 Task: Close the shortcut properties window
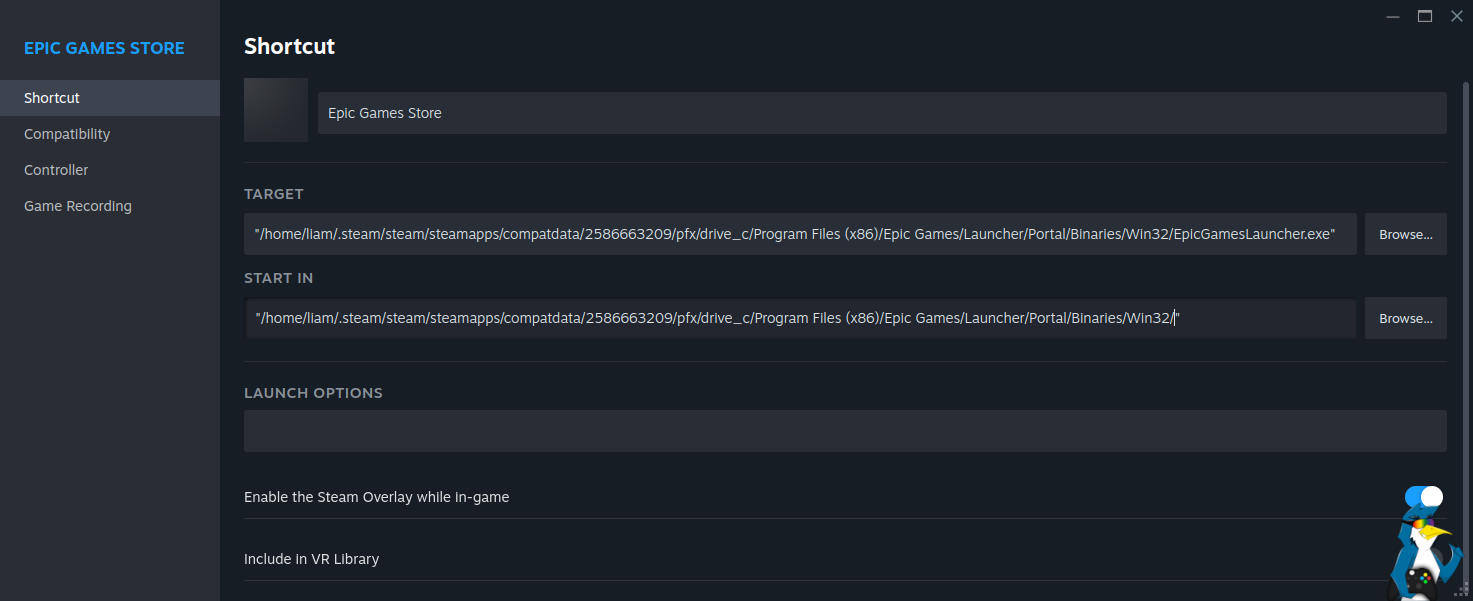coord(1456,16)
